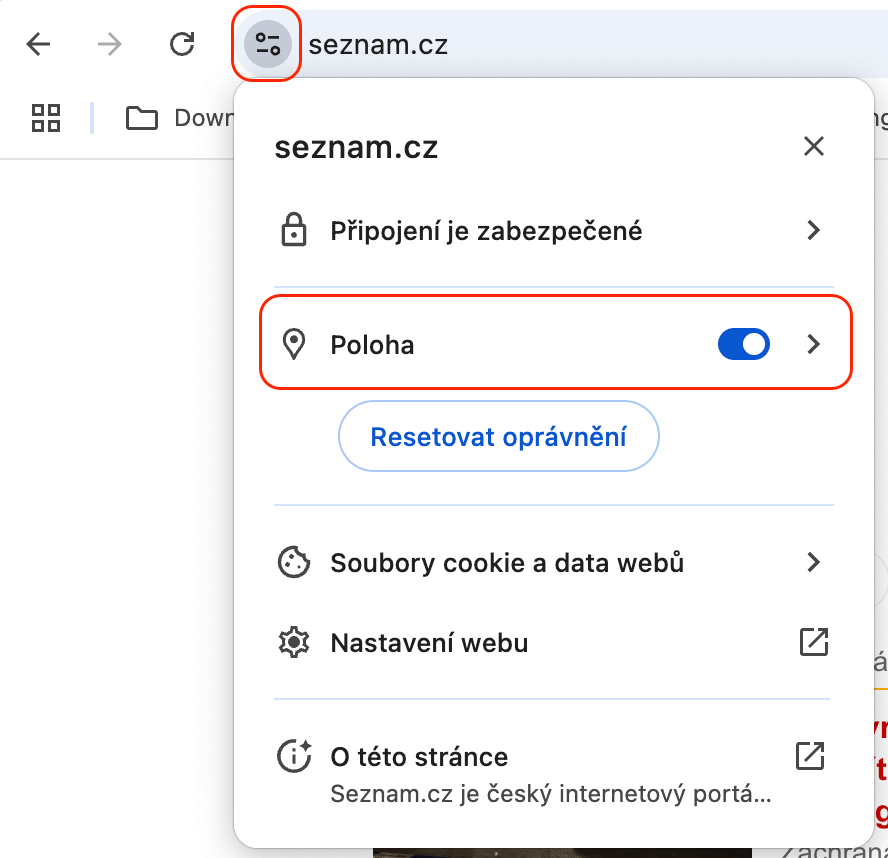Reload the page with refresh icon
Image resolution: width=888 pixels, height=858 pixels.
pyautogui.click(x=182, y=44)
